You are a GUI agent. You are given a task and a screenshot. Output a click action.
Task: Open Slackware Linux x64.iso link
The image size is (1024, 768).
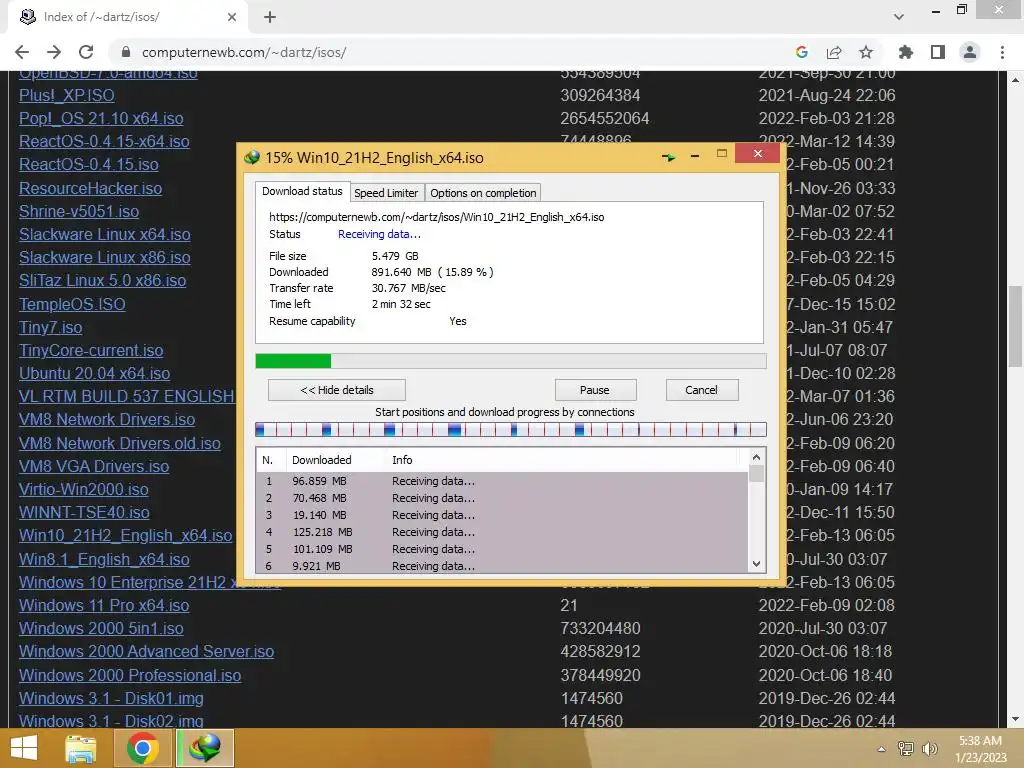(x=104, y=234)
